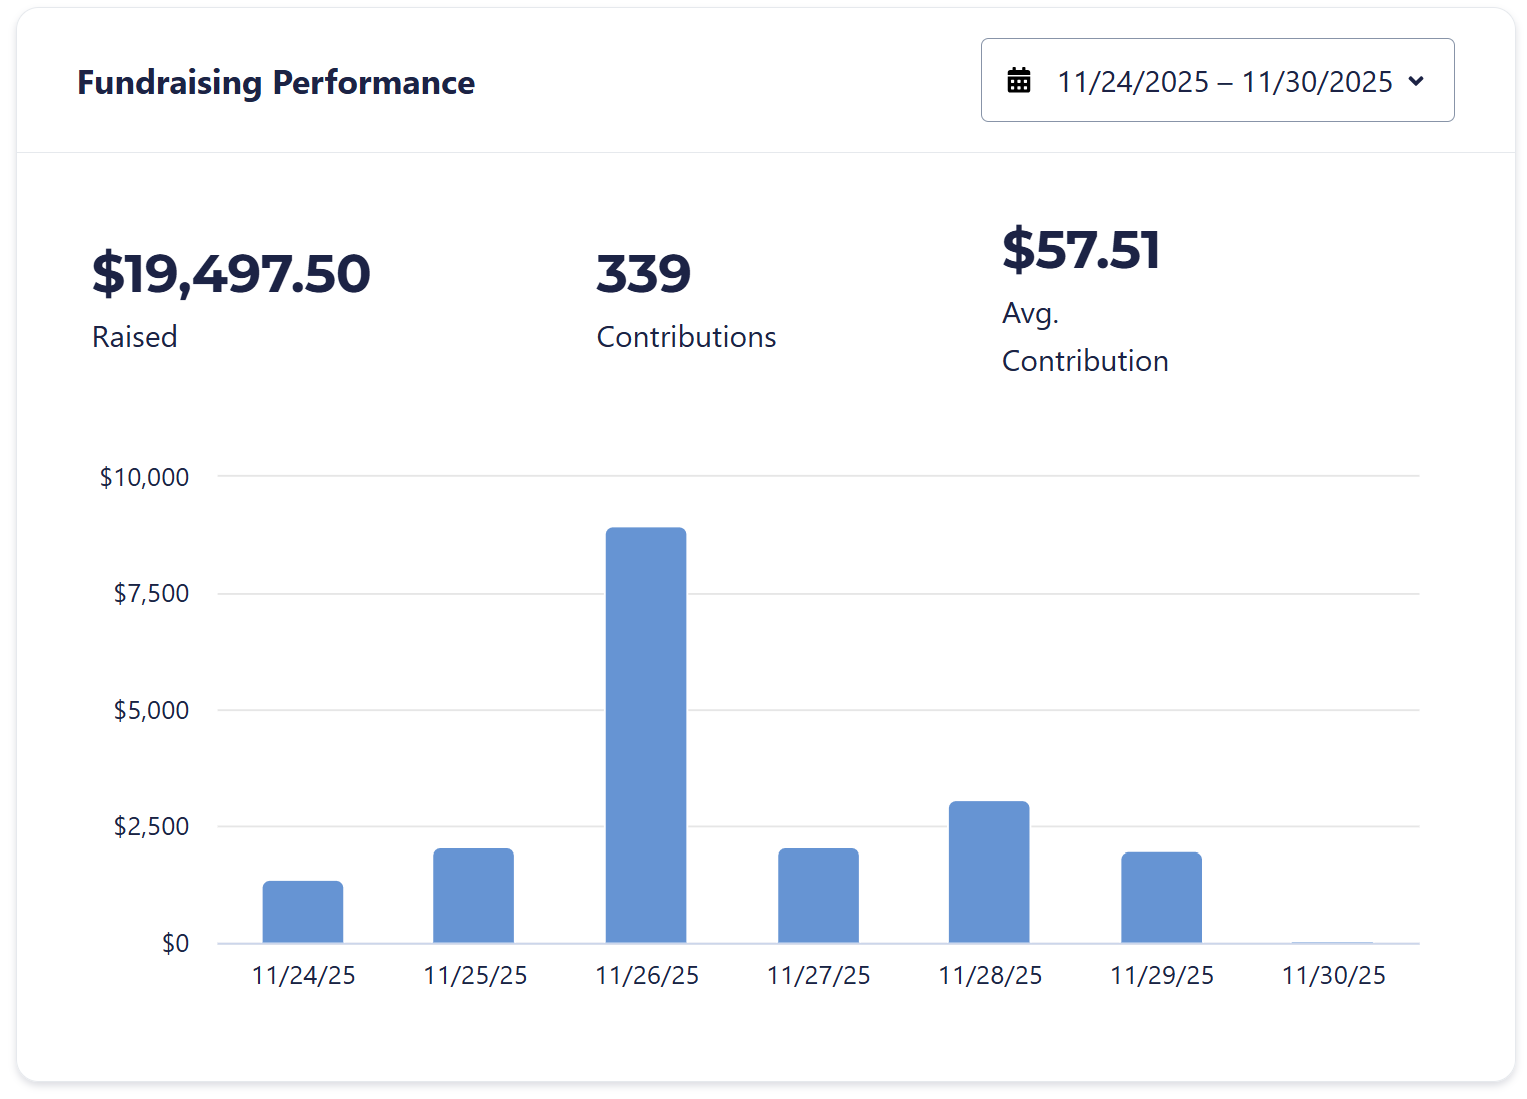
Task: Select the 11/27/25 bar in chart
Action: [x=818, y=896]
